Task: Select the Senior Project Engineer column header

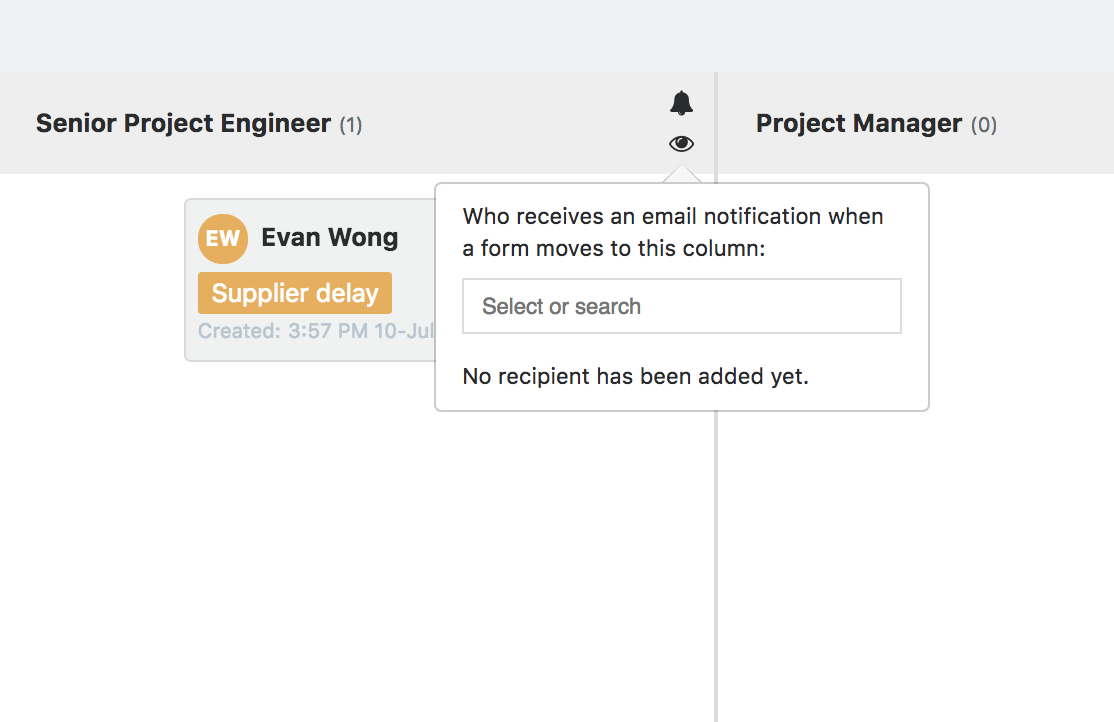Action: 183,124
